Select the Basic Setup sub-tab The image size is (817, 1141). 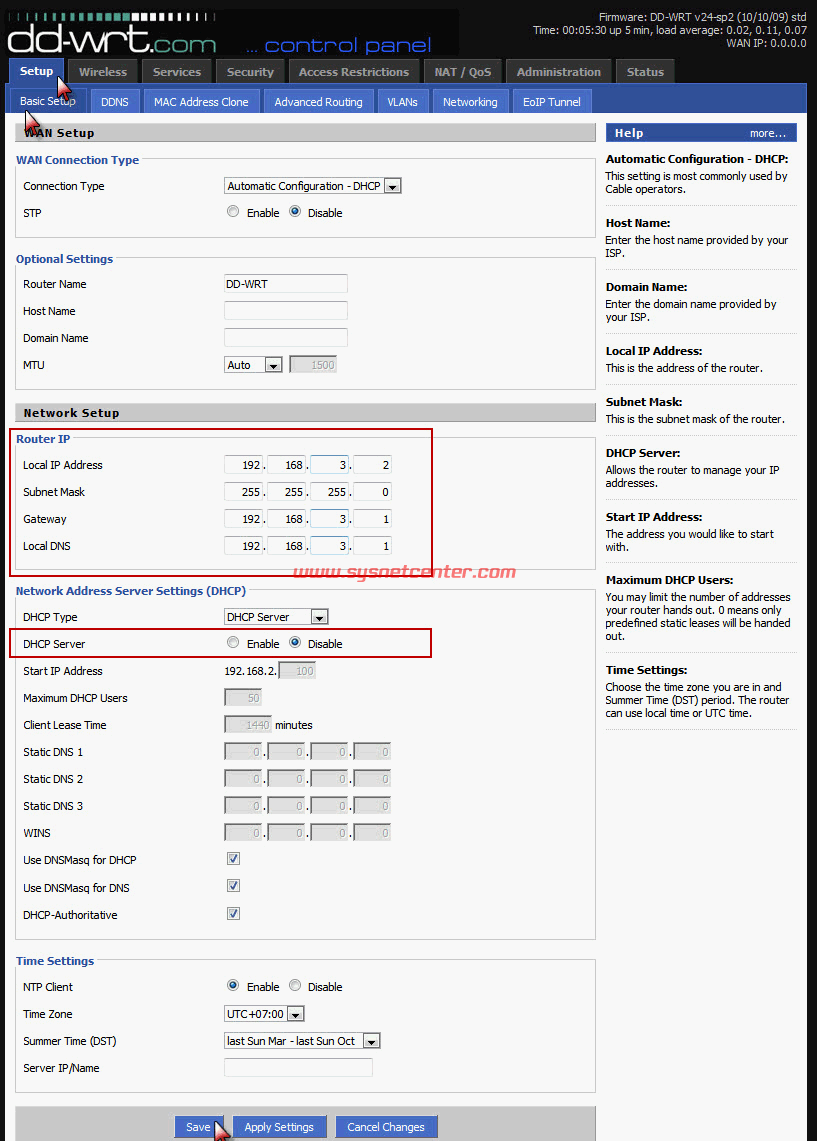click(x=48, y=101)
